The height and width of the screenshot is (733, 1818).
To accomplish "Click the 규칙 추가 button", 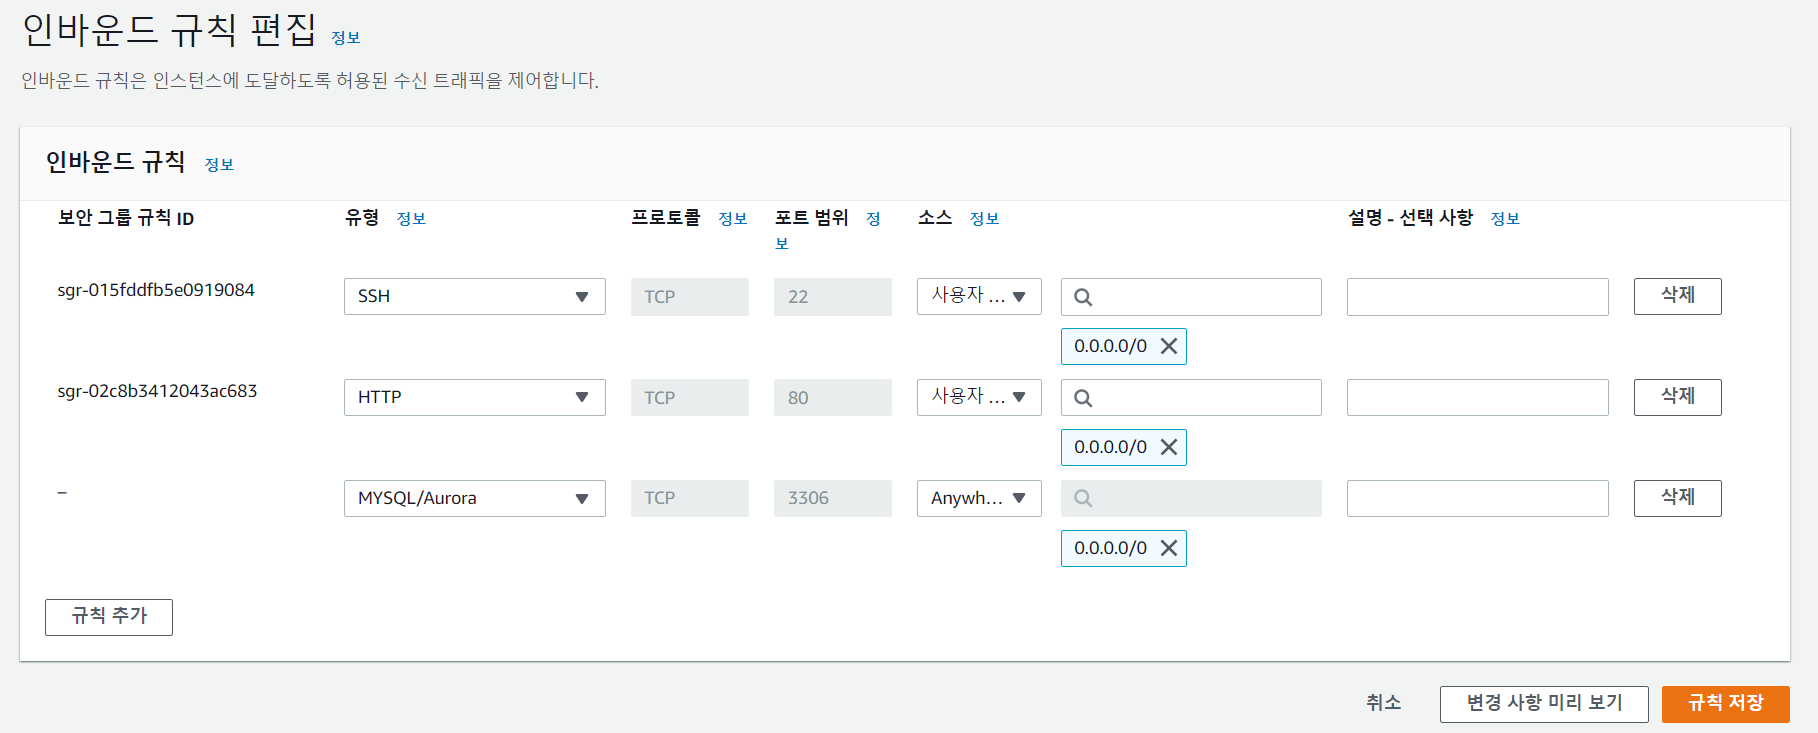I will 109,617.
